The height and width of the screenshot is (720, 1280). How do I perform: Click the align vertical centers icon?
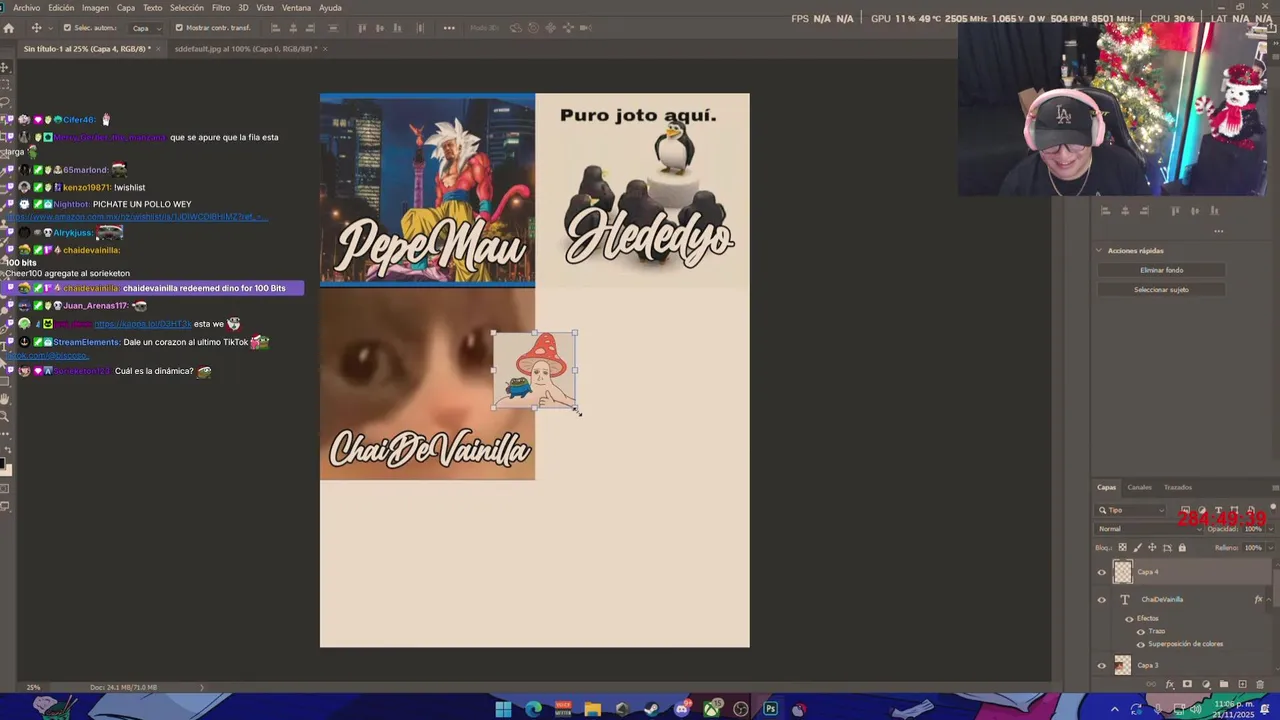380,28
